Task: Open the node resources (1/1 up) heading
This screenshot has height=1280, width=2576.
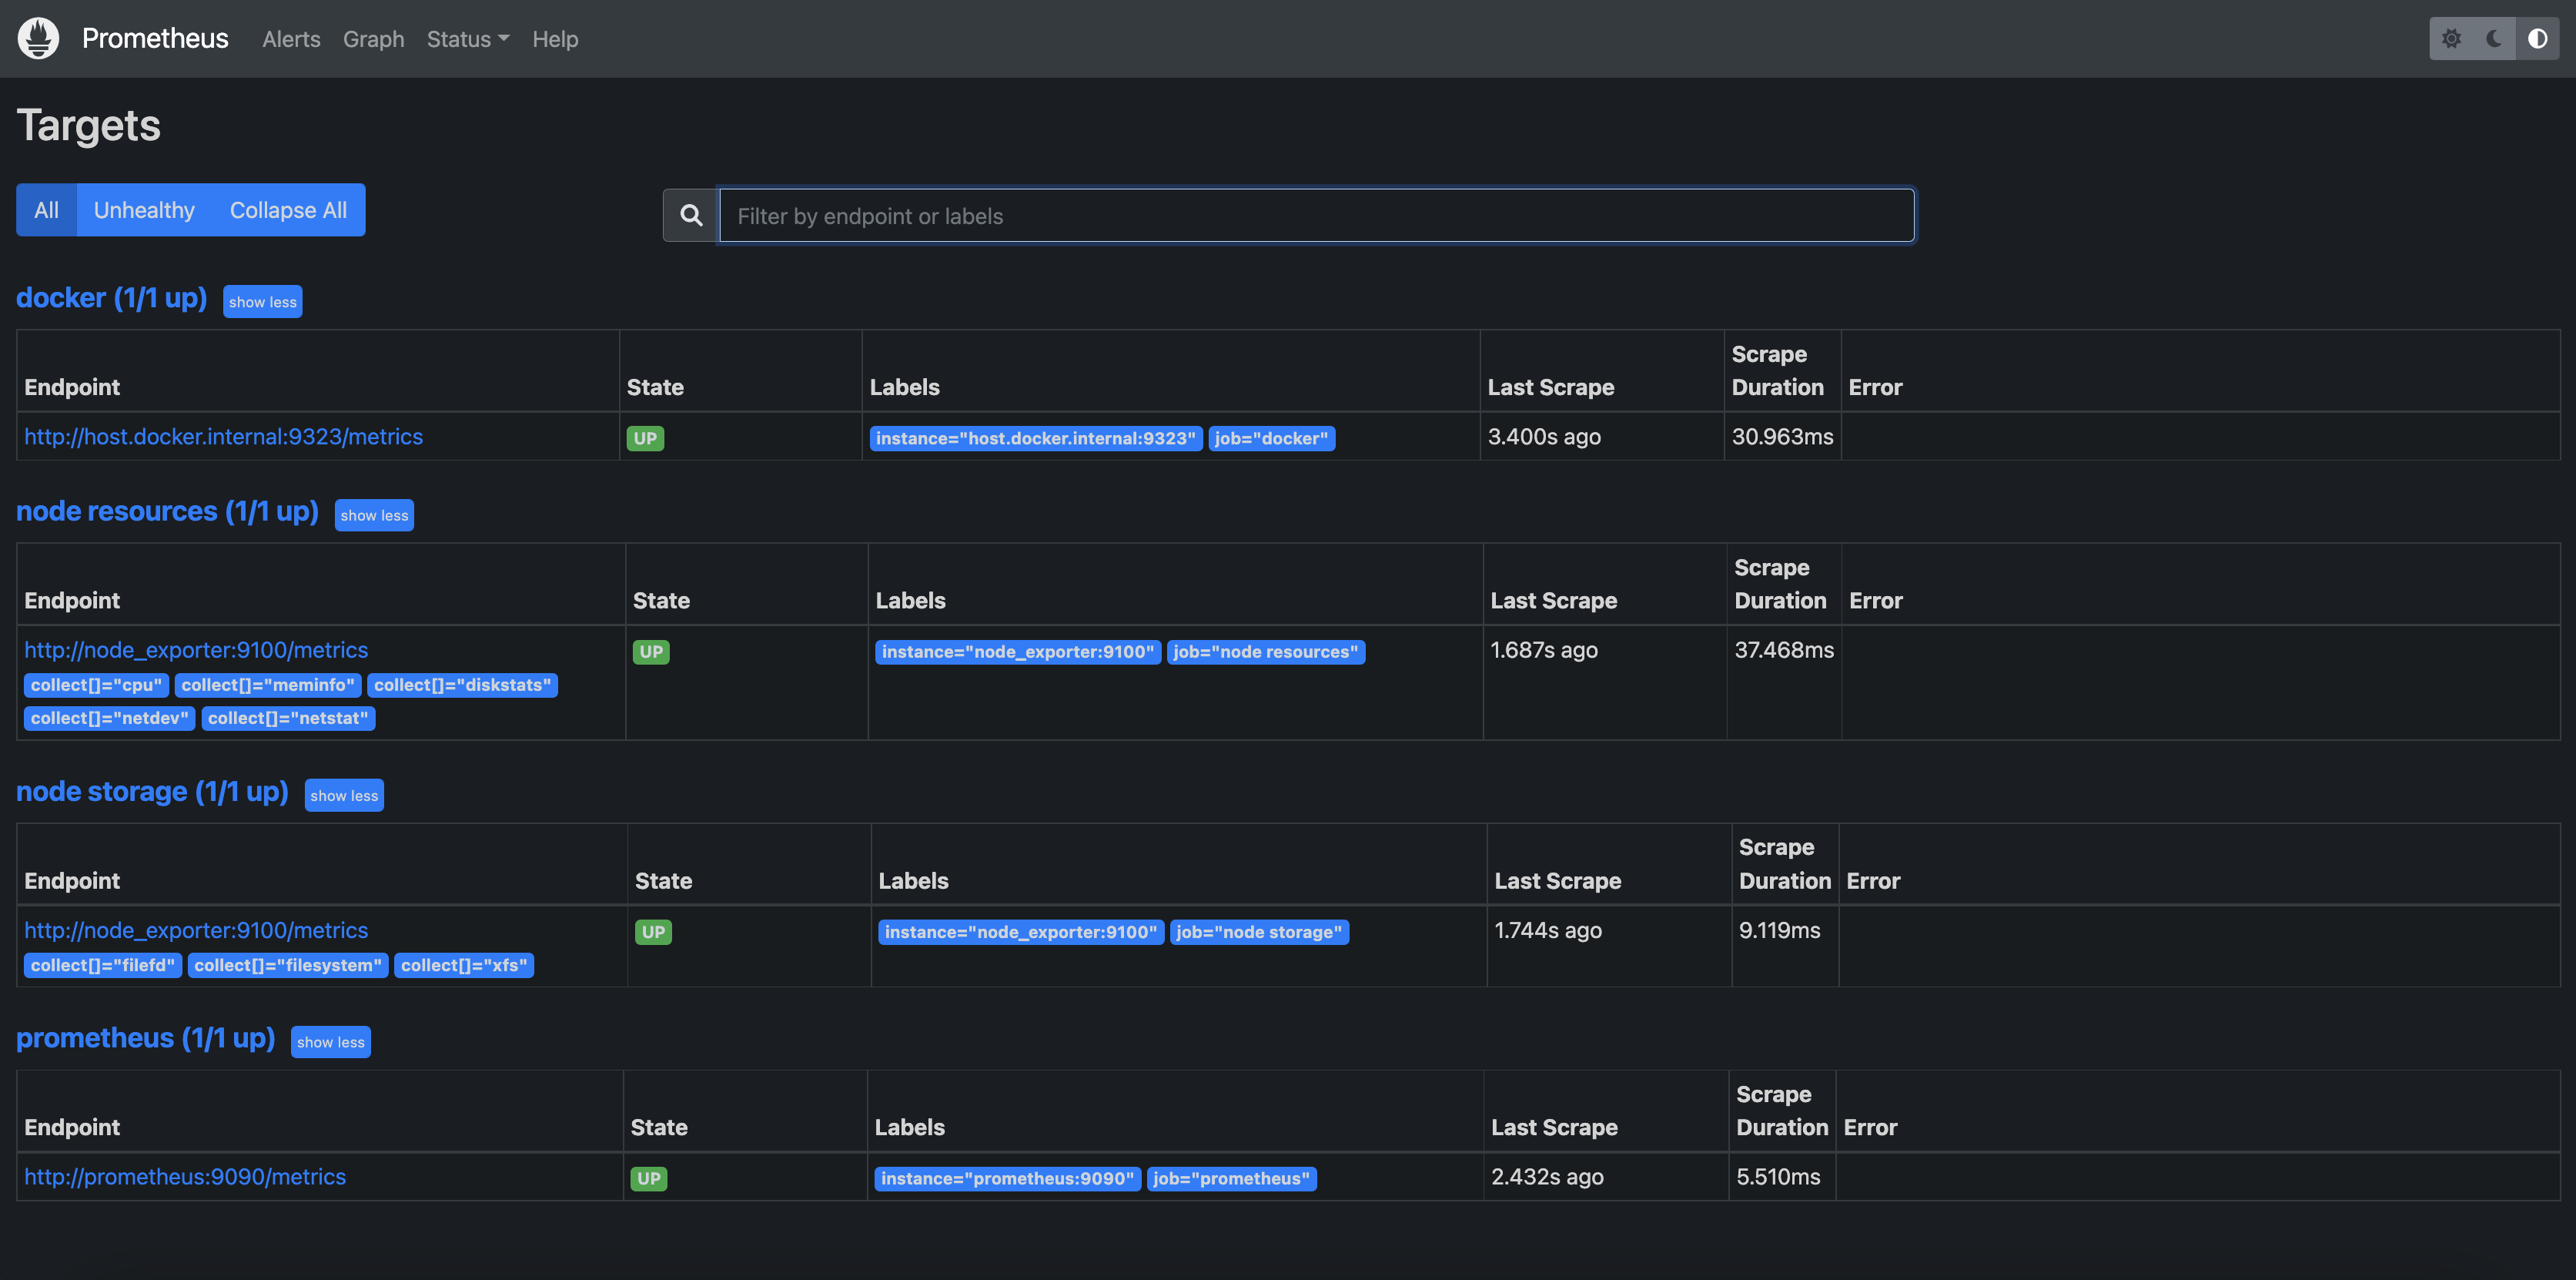Action: 167,511
